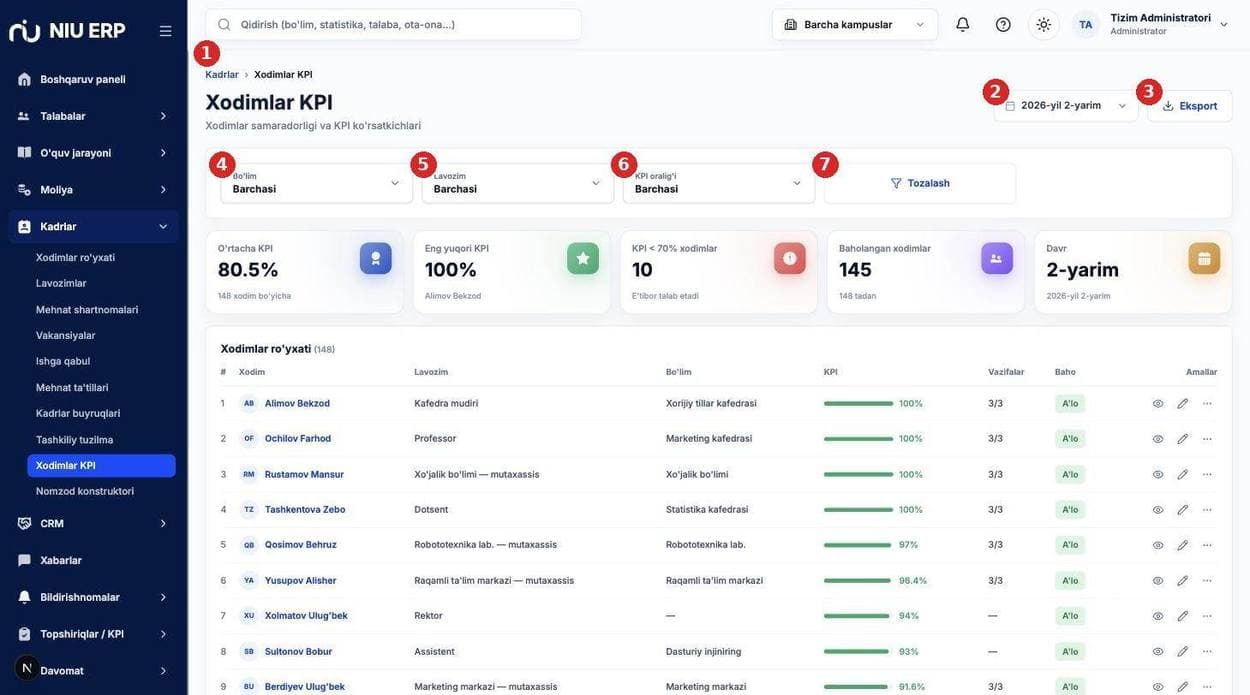The image size is (1250, 695).
Task: Open more actions for Rustamov Mansur
Action: 1208,474
